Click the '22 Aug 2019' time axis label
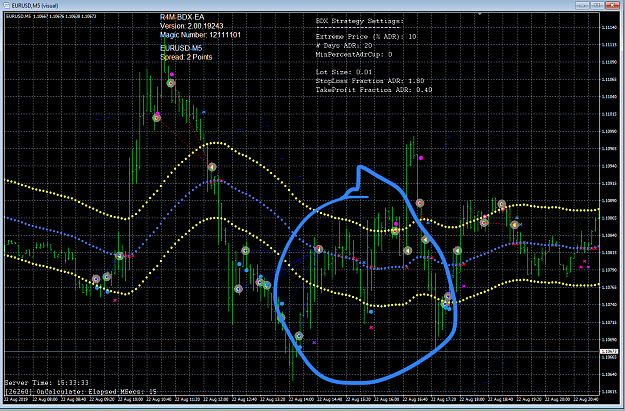Image resolution: width=625 pixels, height=411 pixels. pos(17,399)
